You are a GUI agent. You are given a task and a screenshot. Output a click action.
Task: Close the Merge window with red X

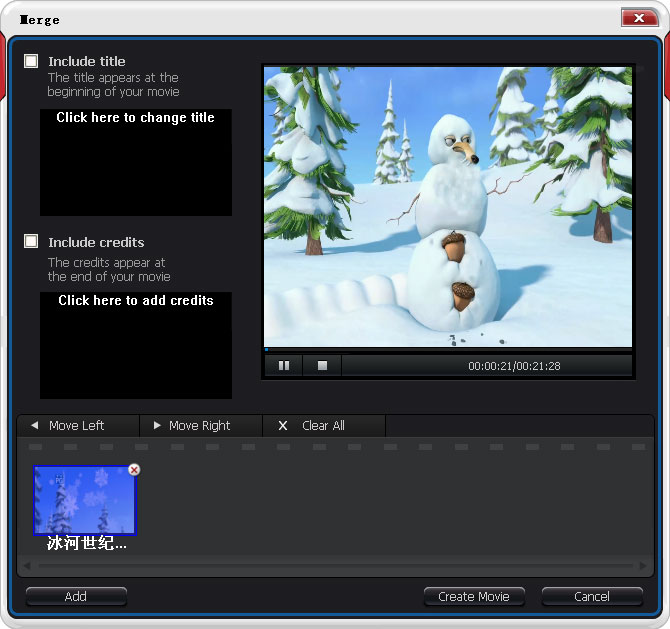639,18
